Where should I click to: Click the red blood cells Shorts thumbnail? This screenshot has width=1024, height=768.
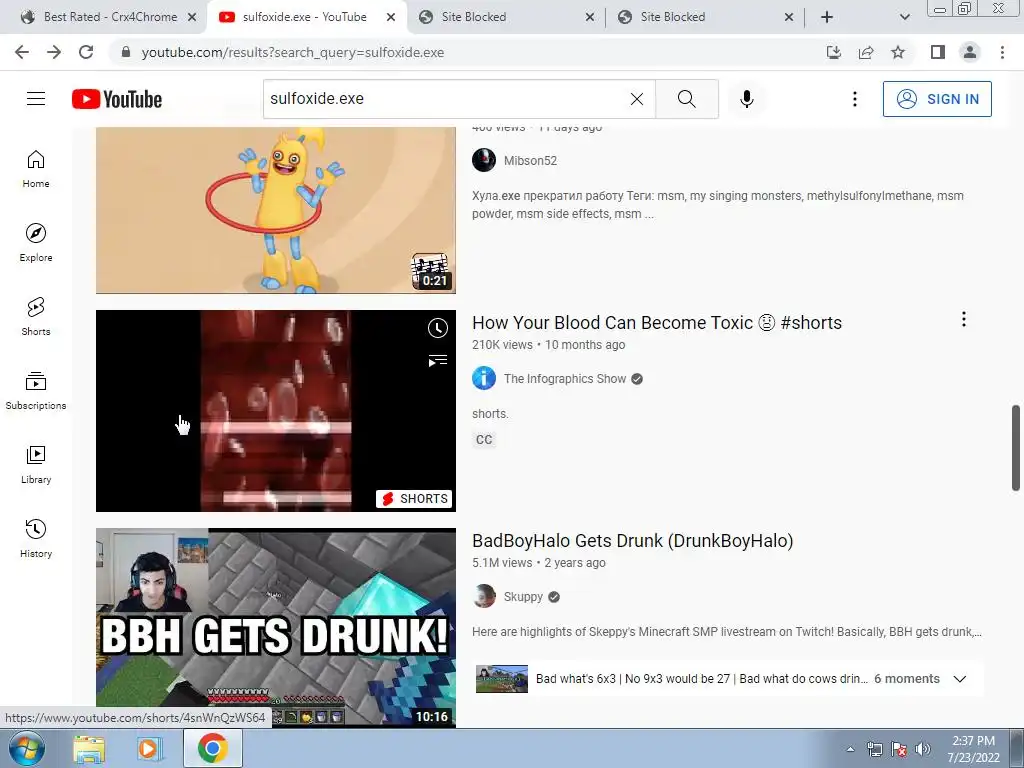(276, 411)
